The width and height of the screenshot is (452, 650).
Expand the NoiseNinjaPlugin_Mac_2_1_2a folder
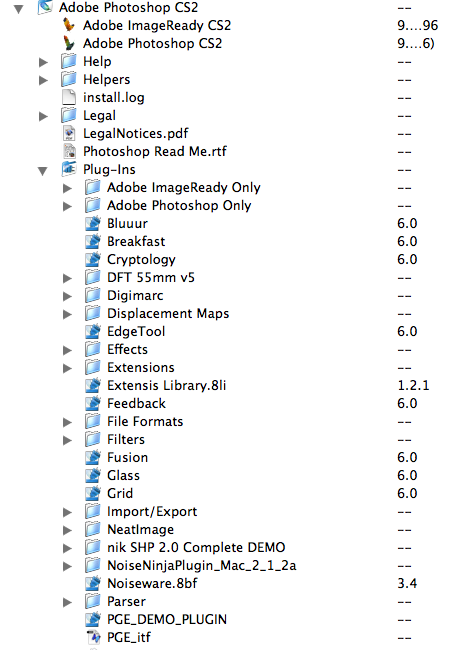(67, 566)
